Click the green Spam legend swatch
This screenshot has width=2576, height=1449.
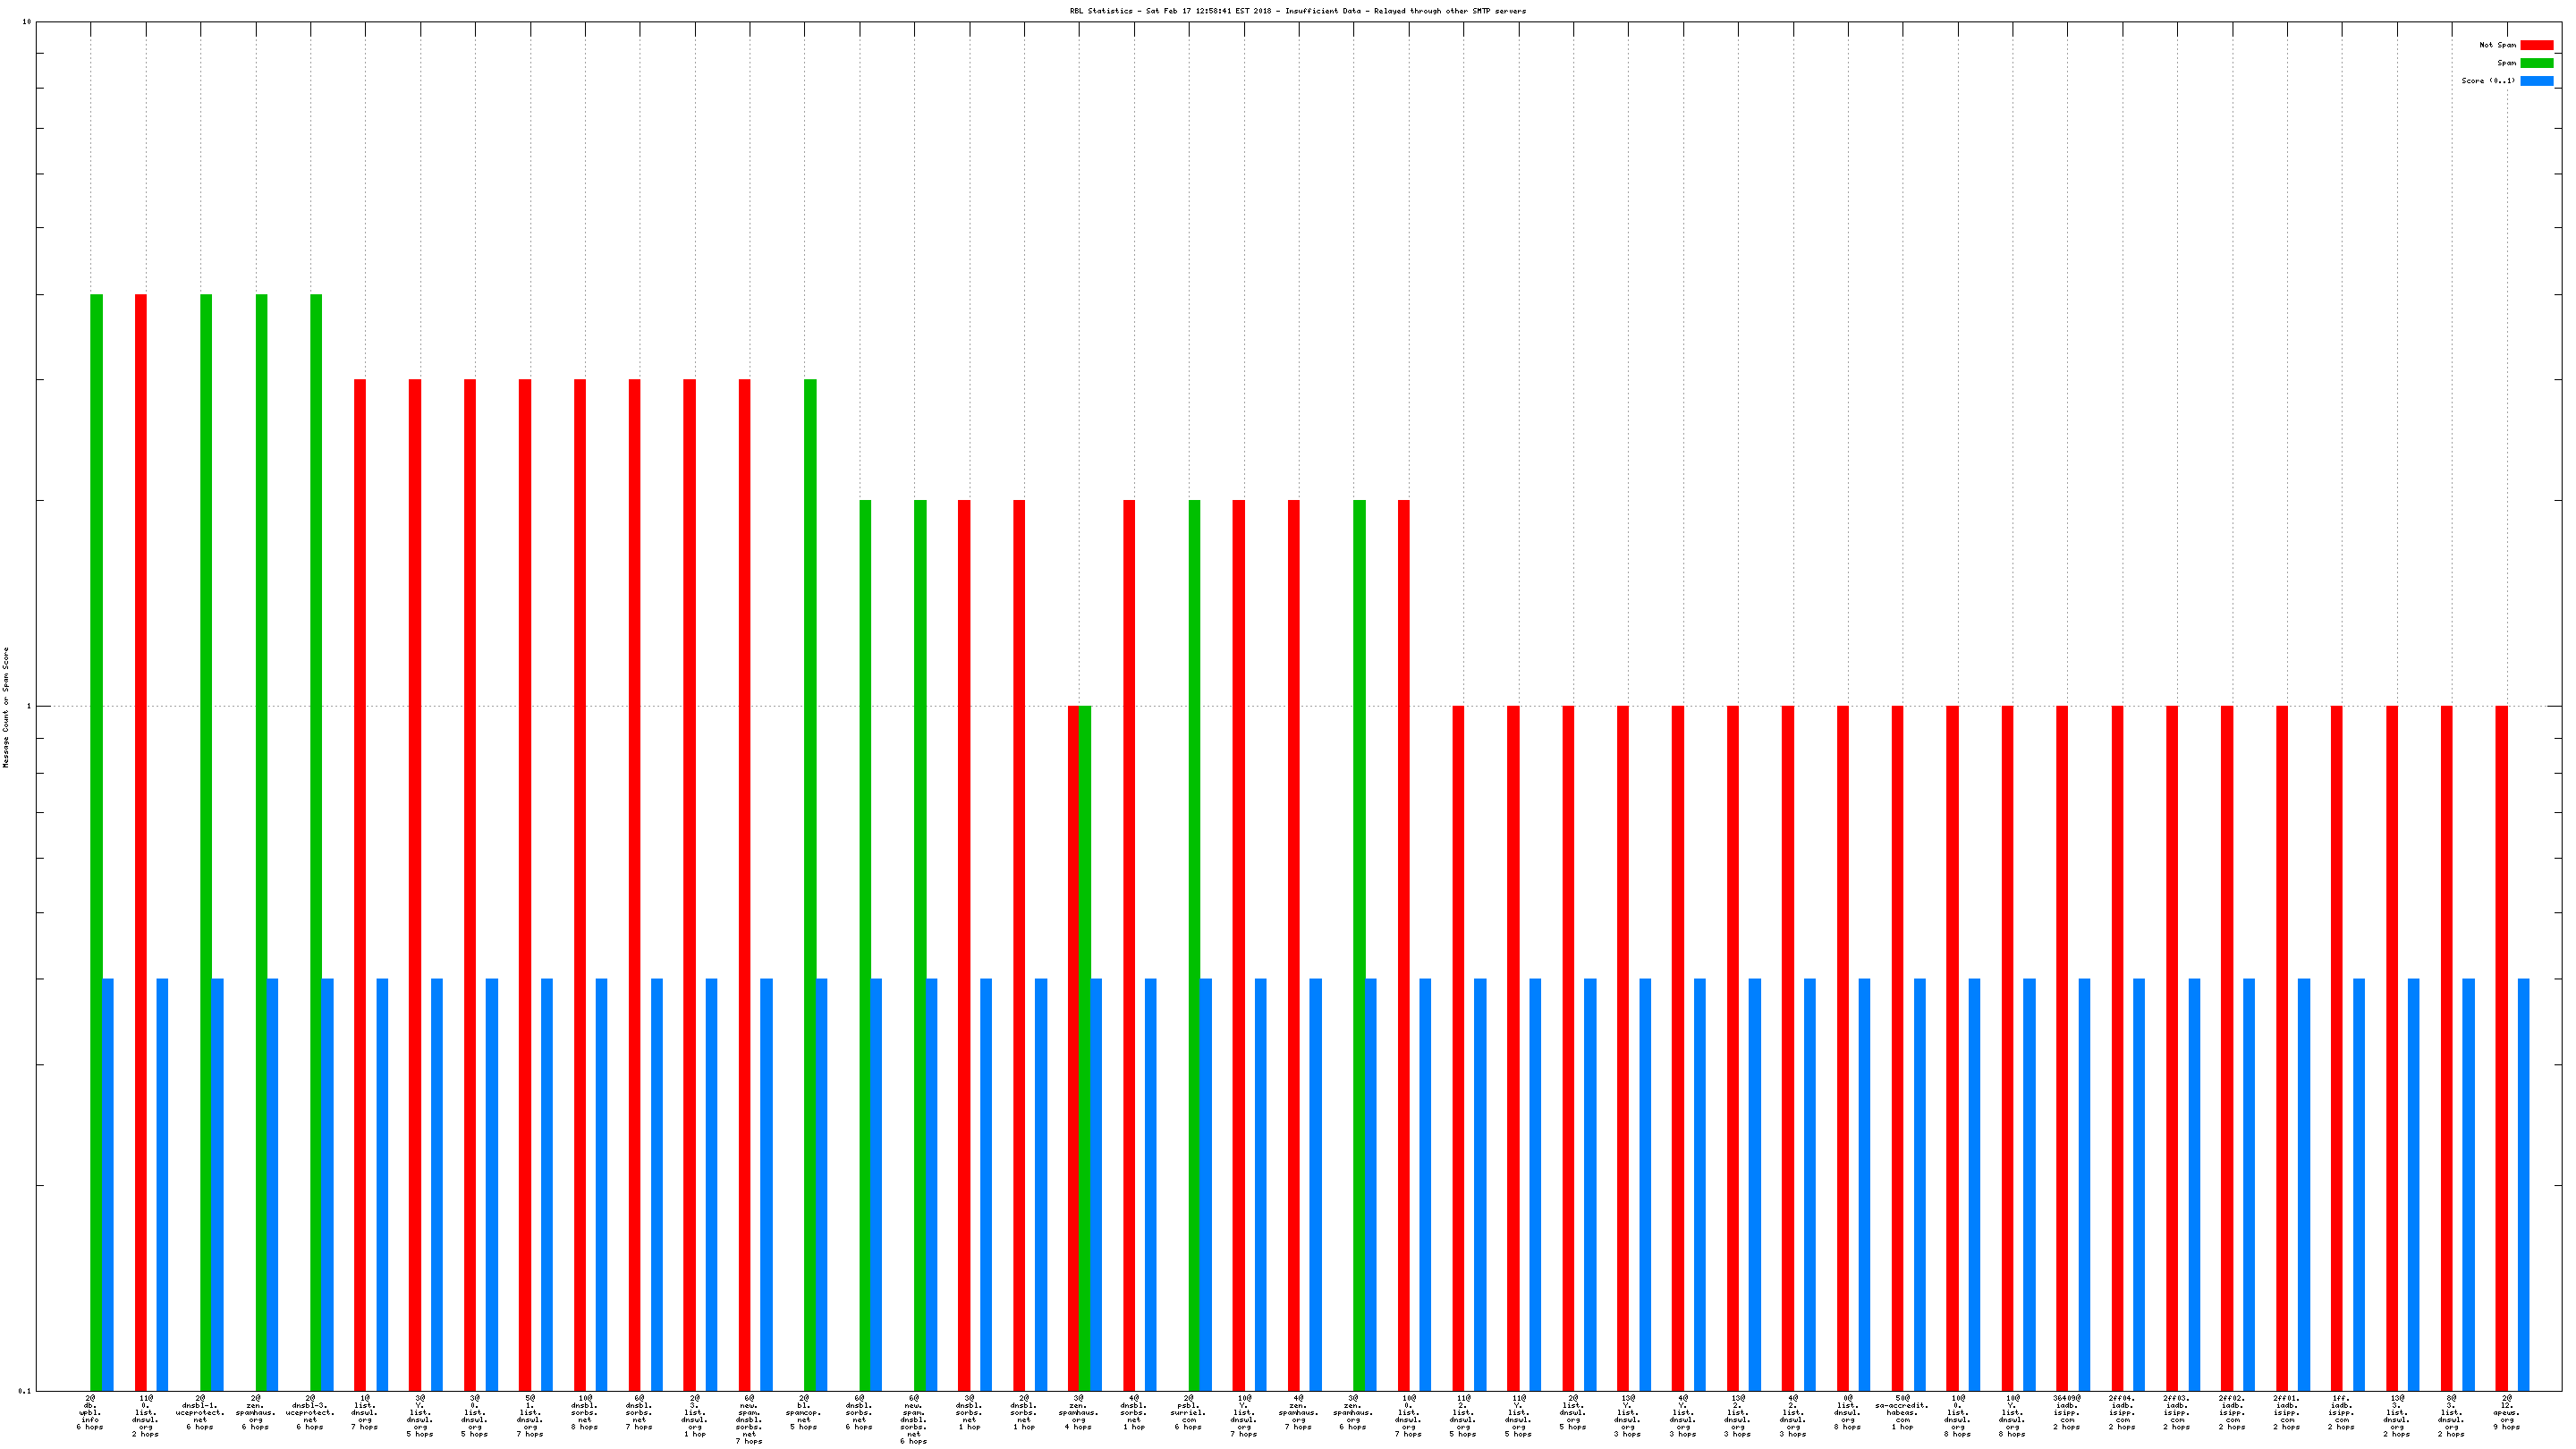tap(2535, 63)
